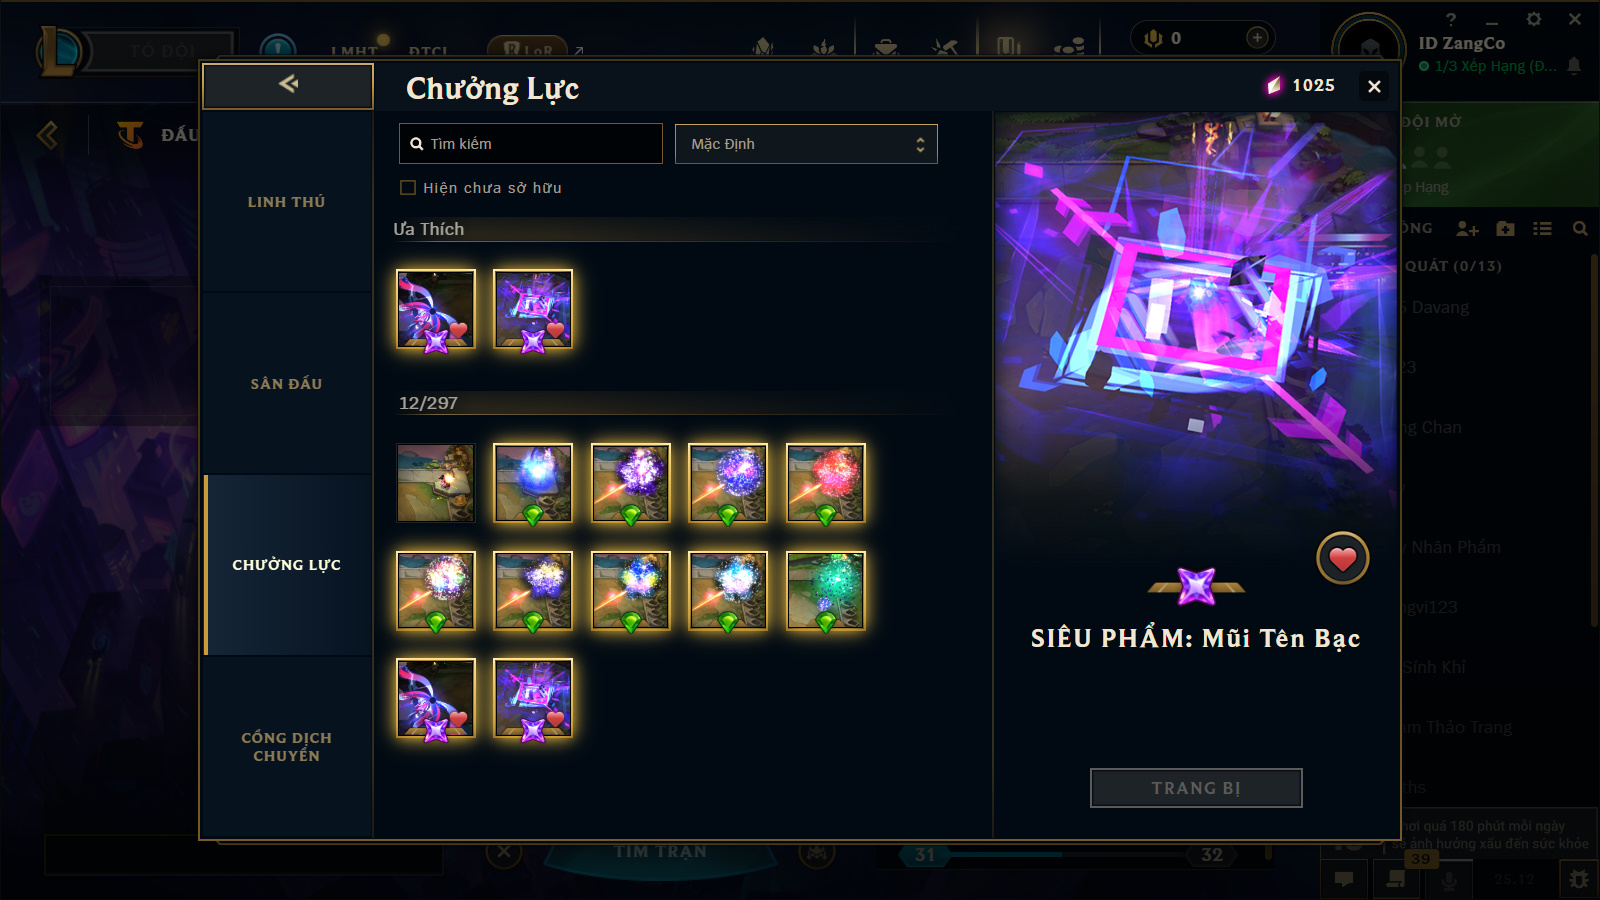
Task: Switch to the 'Linh Thú' tab
Action: coord(287,202)
